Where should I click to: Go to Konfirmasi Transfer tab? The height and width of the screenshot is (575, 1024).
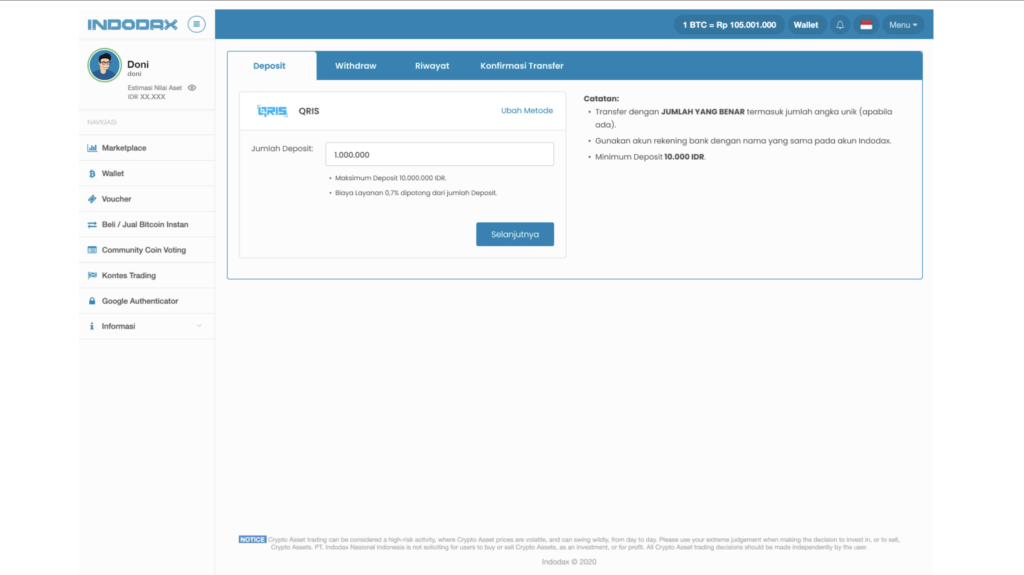pos(521,66)
